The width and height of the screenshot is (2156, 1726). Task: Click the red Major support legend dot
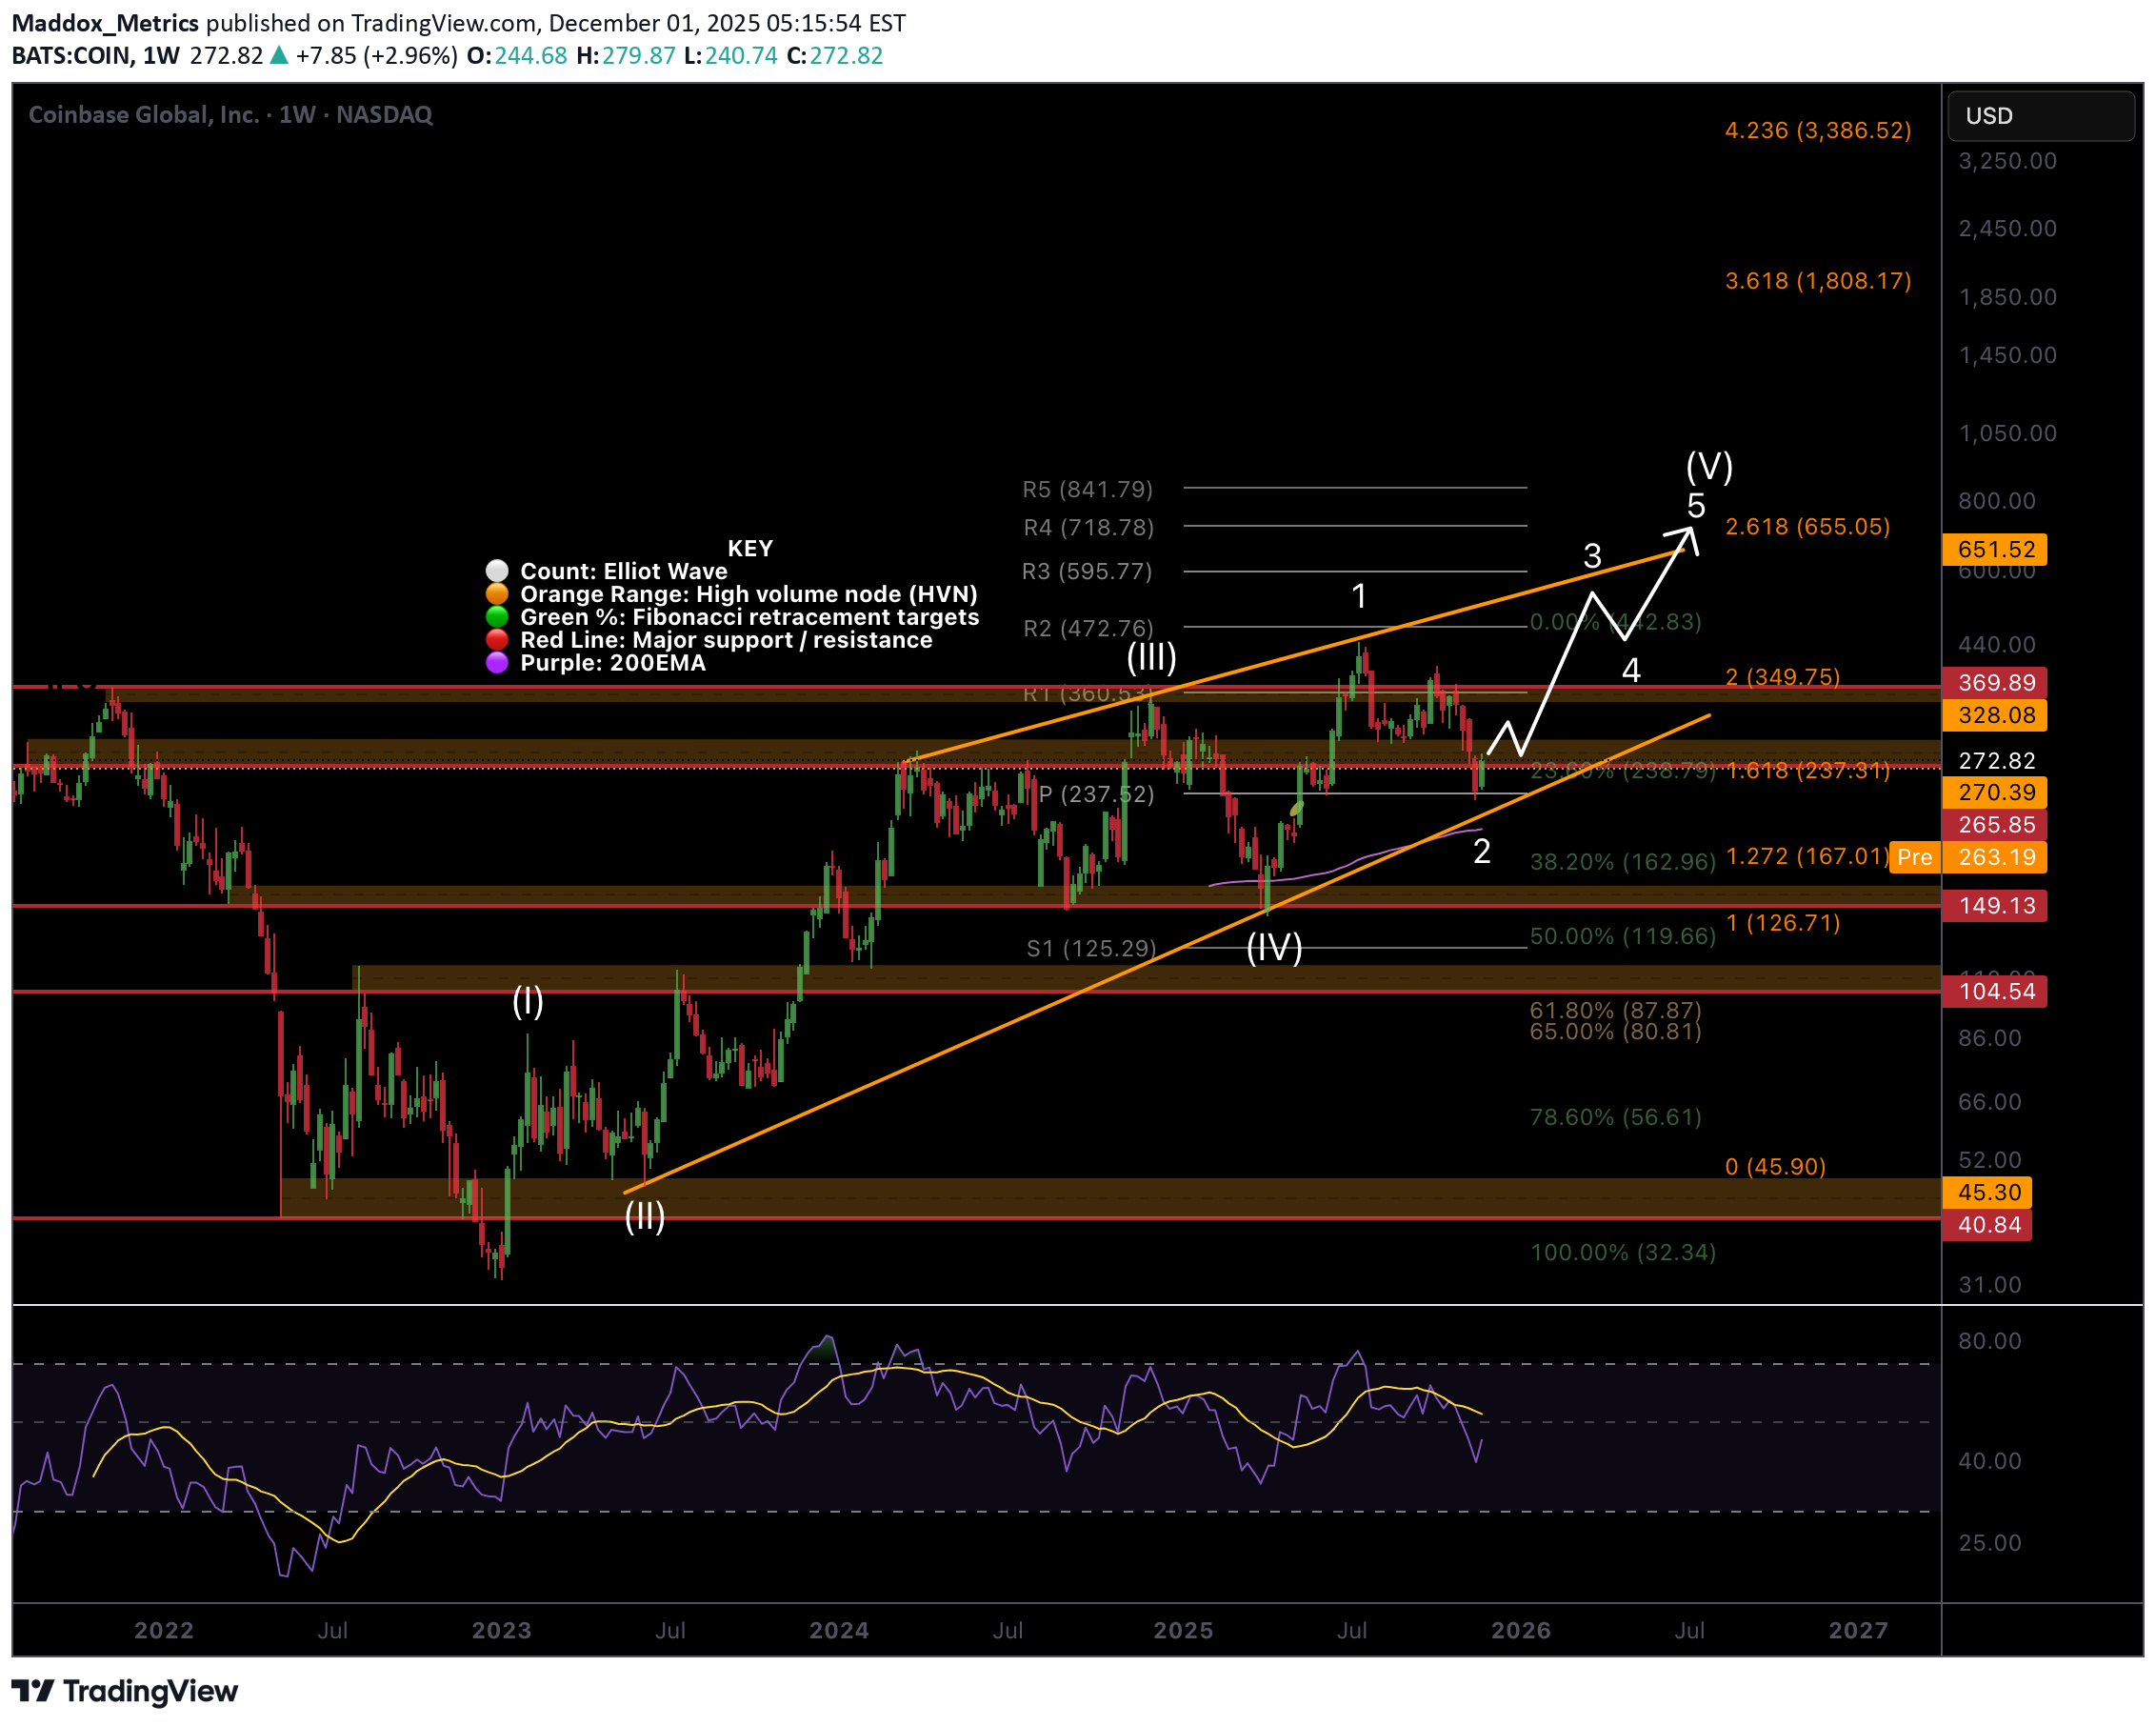pyautogui.click(x=497, y=640)
